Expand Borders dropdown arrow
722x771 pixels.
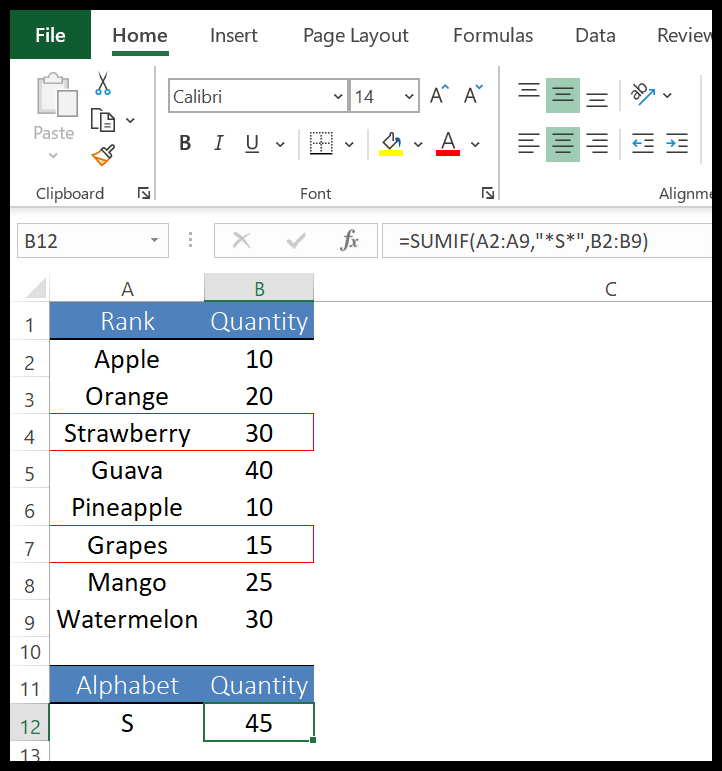[349, 144]
